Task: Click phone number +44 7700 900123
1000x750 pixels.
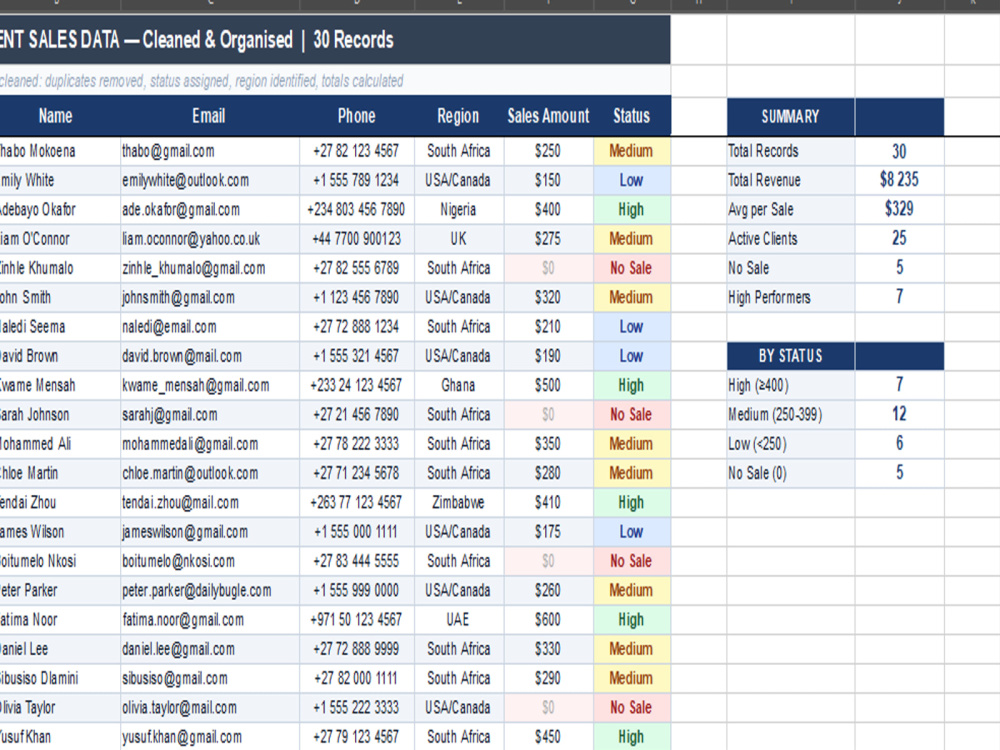Action: (357, 239)
